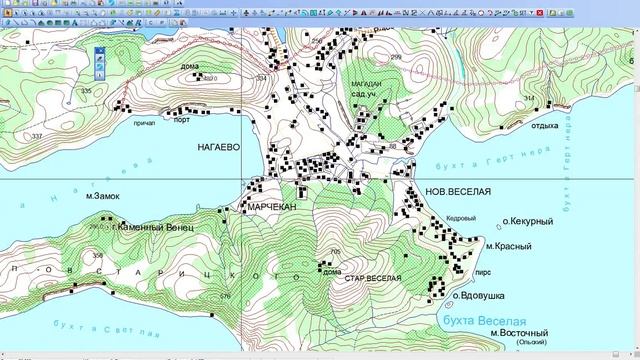Choose the green circle polygon tool
Viewport: 640px width, 360px height.
pyautogui.click(x=49, y=23)
